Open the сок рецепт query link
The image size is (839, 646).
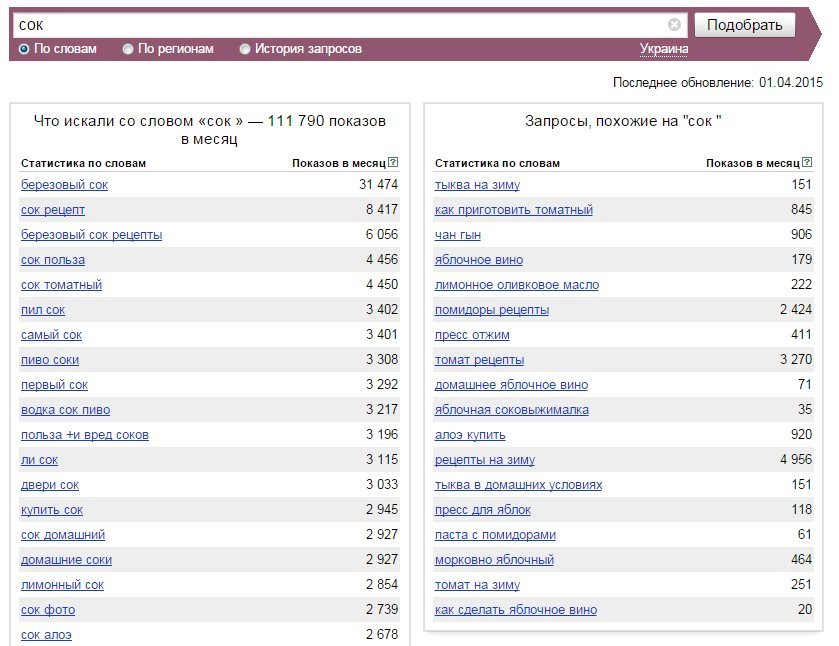pos(53,210)
